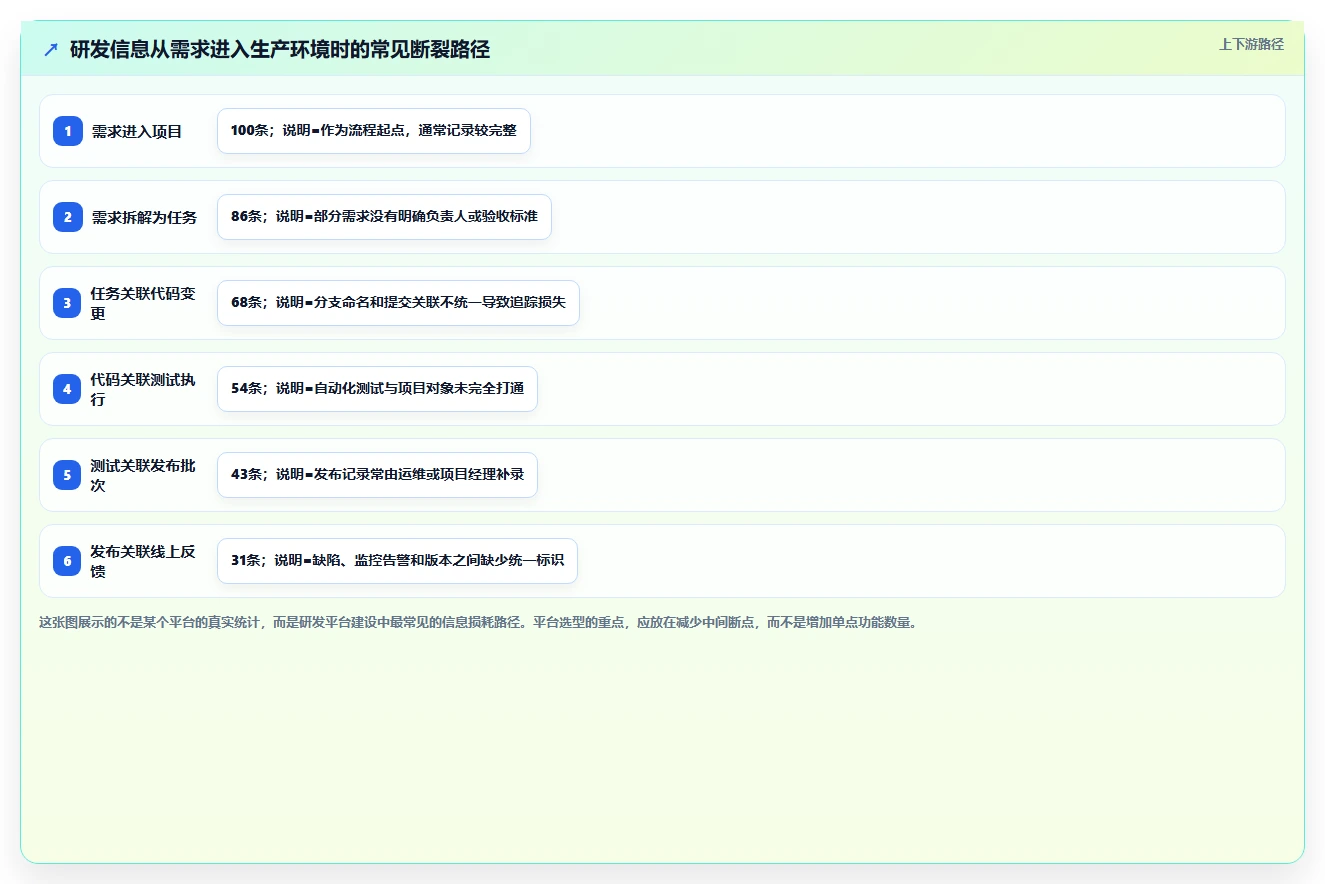Click the 代码关联测试执行 step label
Screen dimensions: 1325x884
click(x=143, y=389)
